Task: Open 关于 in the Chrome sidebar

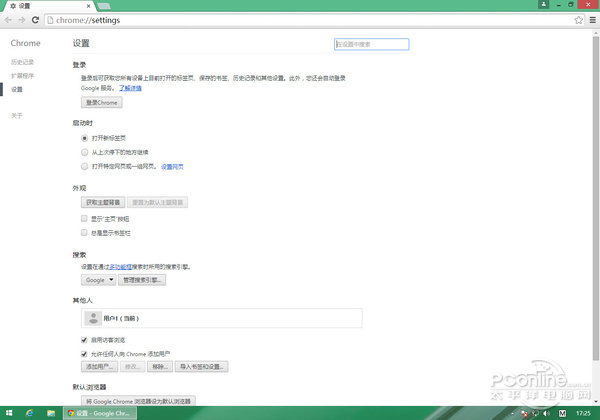Action: 17,116
